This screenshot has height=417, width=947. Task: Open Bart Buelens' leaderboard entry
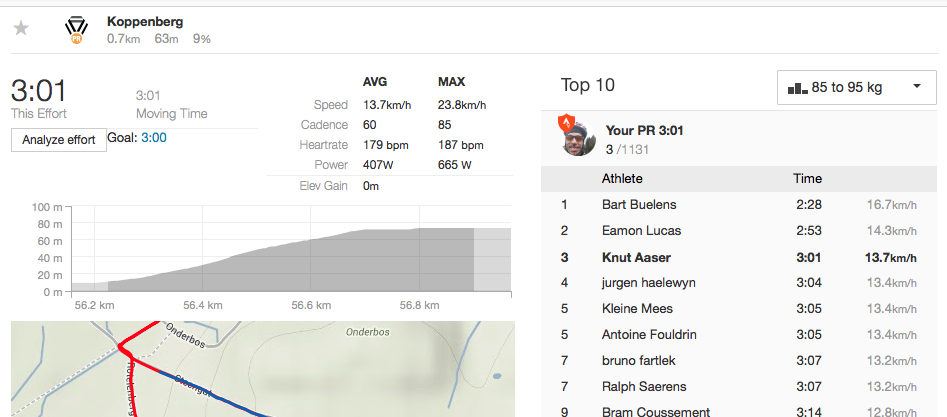pos(639,205)
